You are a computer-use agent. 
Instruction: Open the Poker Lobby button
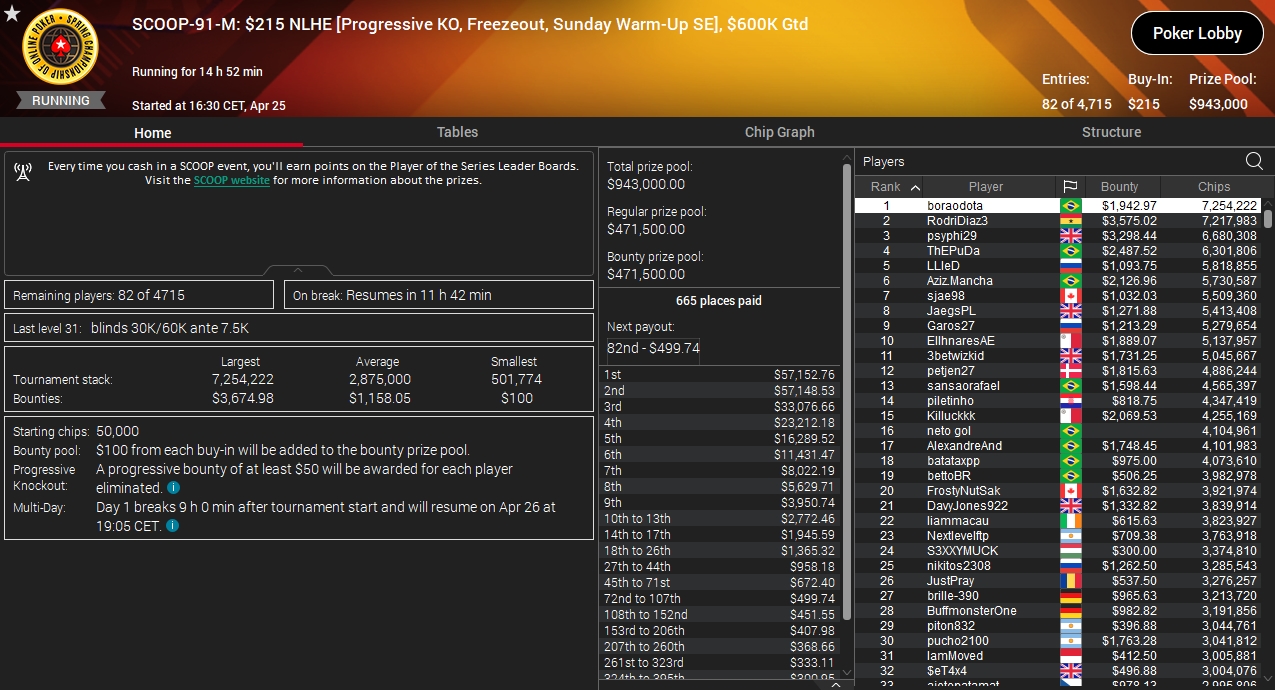[x=1197, y=33]
